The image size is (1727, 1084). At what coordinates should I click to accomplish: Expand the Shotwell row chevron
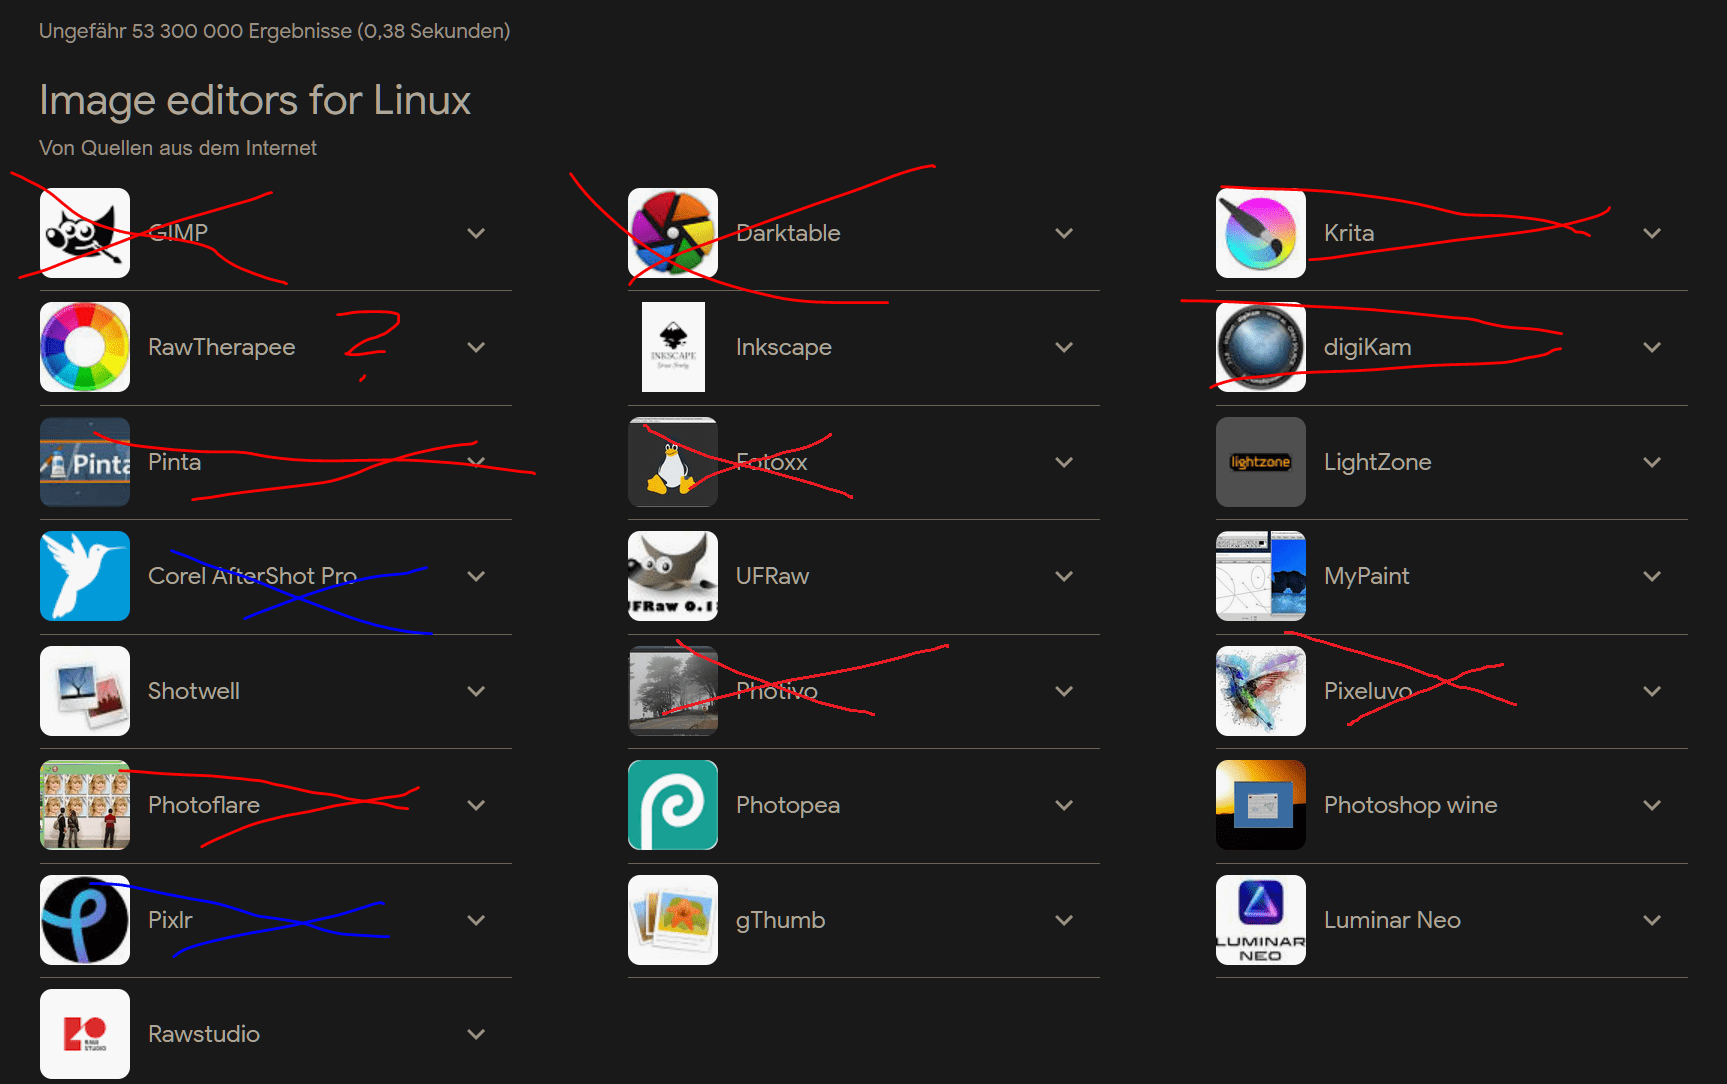(x=476, y=691)
